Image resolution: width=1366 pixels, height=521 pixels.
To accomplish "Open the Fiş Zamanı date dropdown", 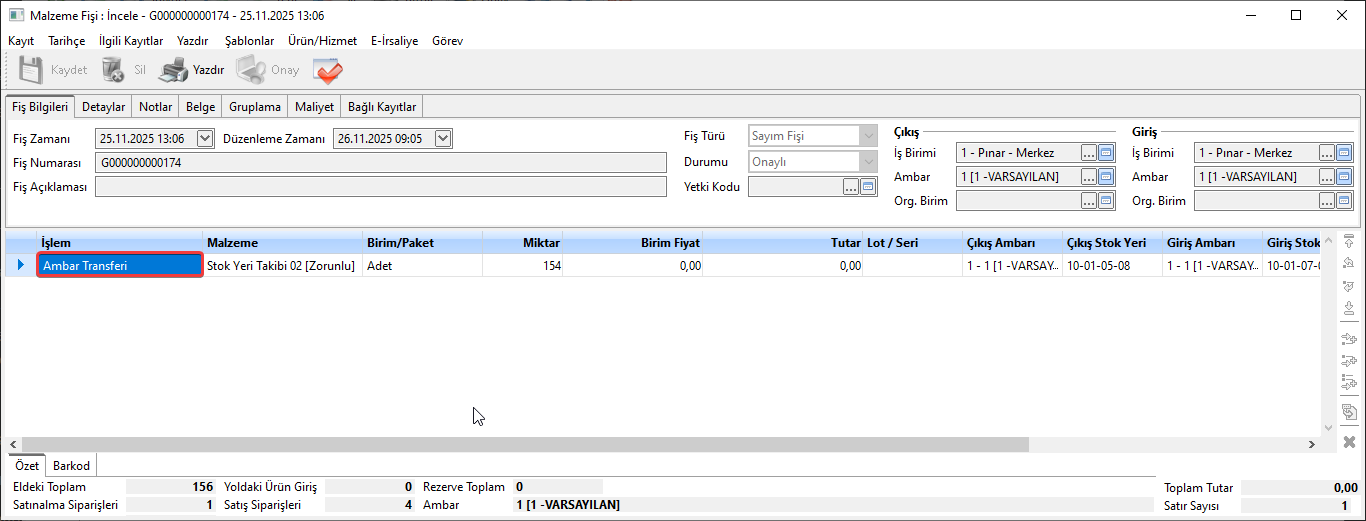I will tap(206, 139).
